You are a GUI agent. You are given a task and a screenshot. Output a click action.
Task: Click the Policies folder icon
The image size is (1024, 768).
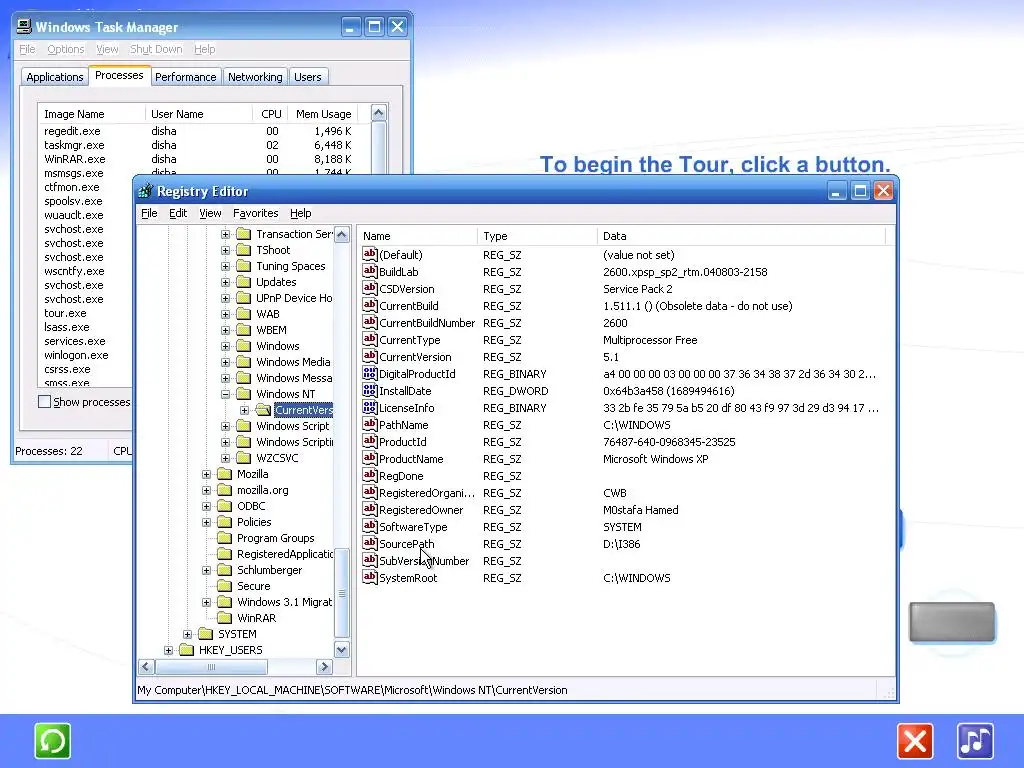(x=224, y=522)
